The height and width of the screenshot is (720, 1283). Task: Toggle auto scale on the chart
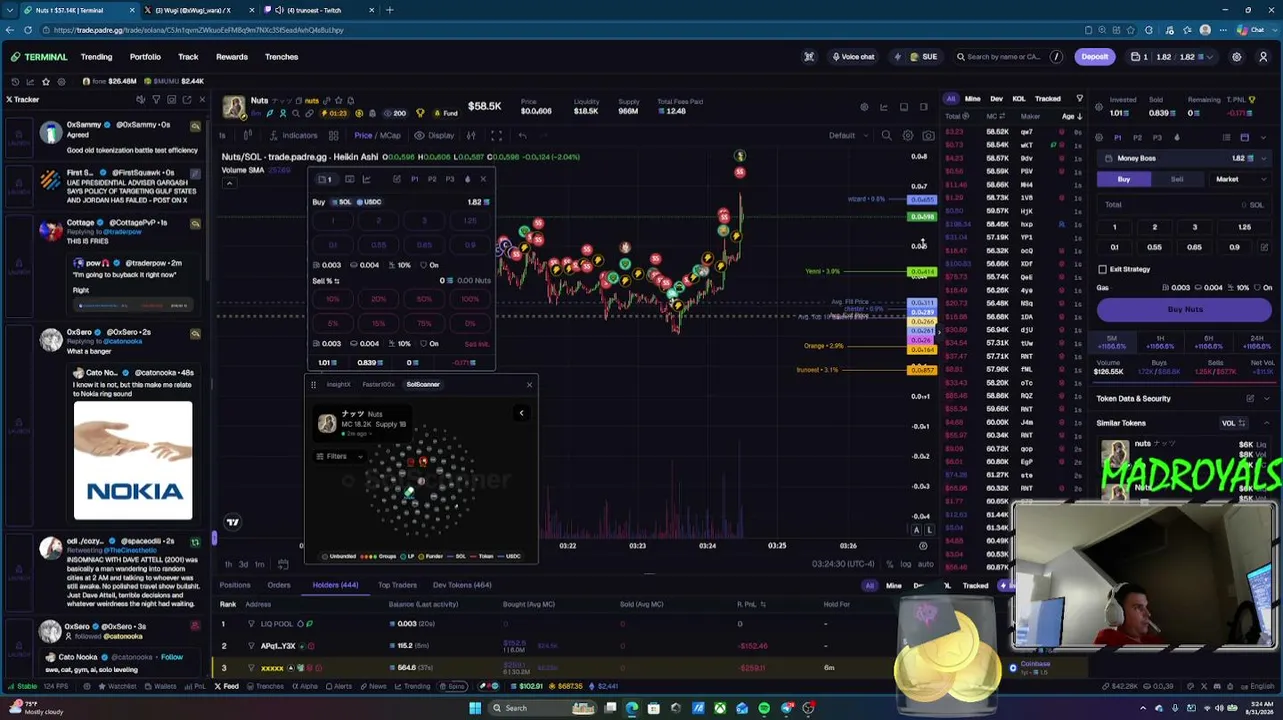926,565
